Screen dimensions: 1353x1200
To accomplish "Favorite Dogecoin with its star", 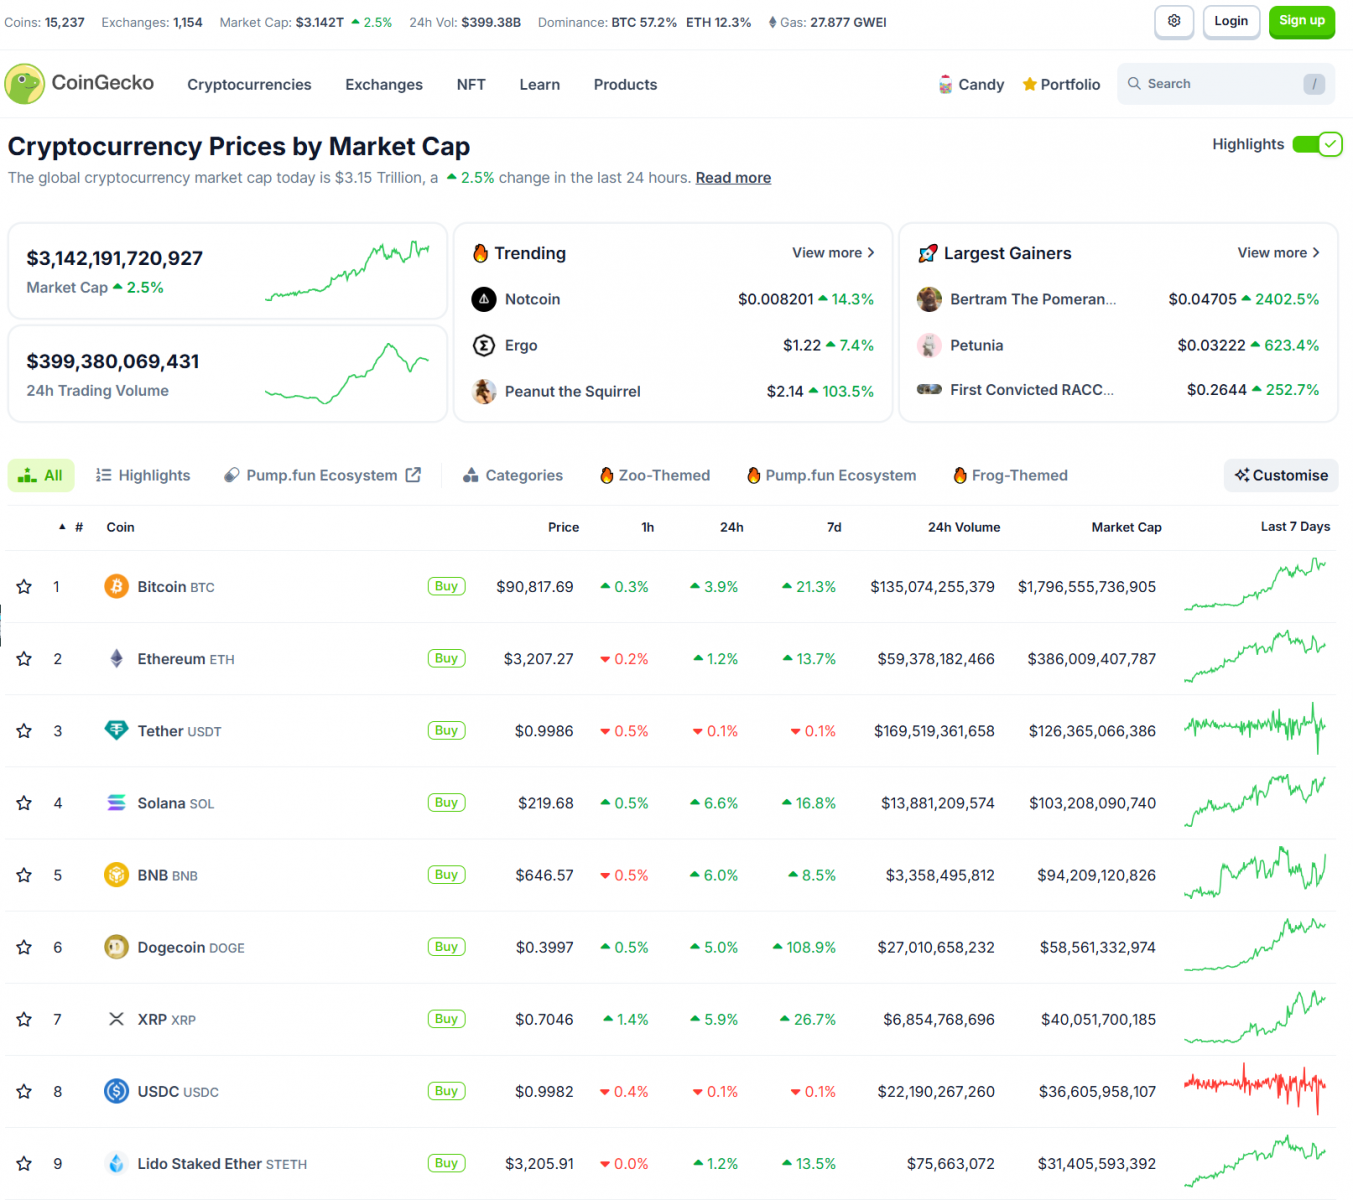I will pos(24,946).
